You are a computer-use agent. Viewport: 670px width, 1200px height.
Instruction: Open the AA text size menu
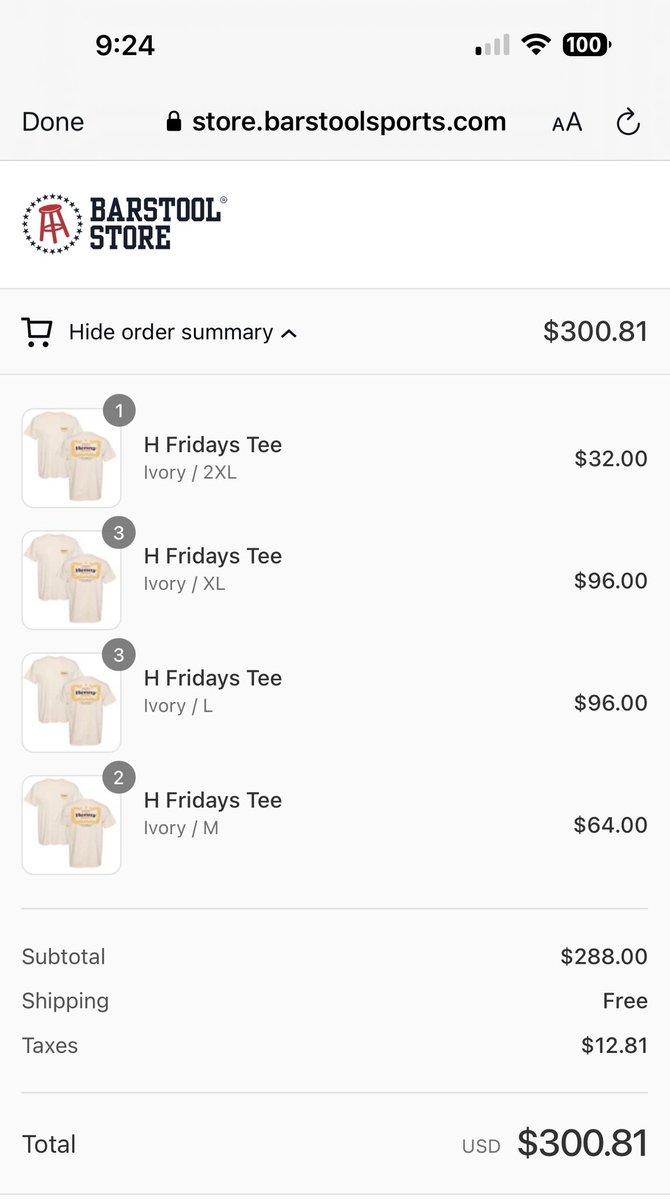click(567, 122)
